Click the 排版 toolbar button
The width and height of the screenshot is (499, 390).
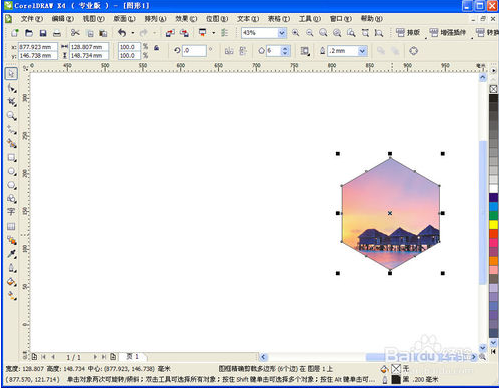(x=408, y=33)
